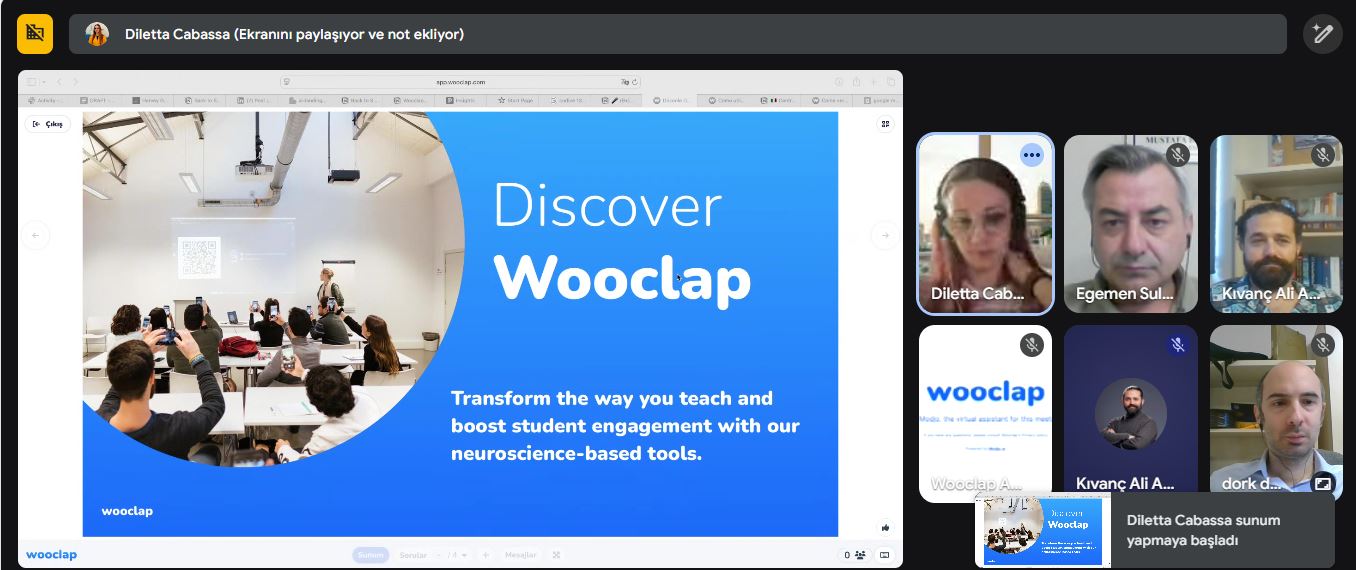The height and width of the screenshot is (570, 1356).
Task: Click the thumbs-up like icon beside the slide
Action: coord(885,527)
